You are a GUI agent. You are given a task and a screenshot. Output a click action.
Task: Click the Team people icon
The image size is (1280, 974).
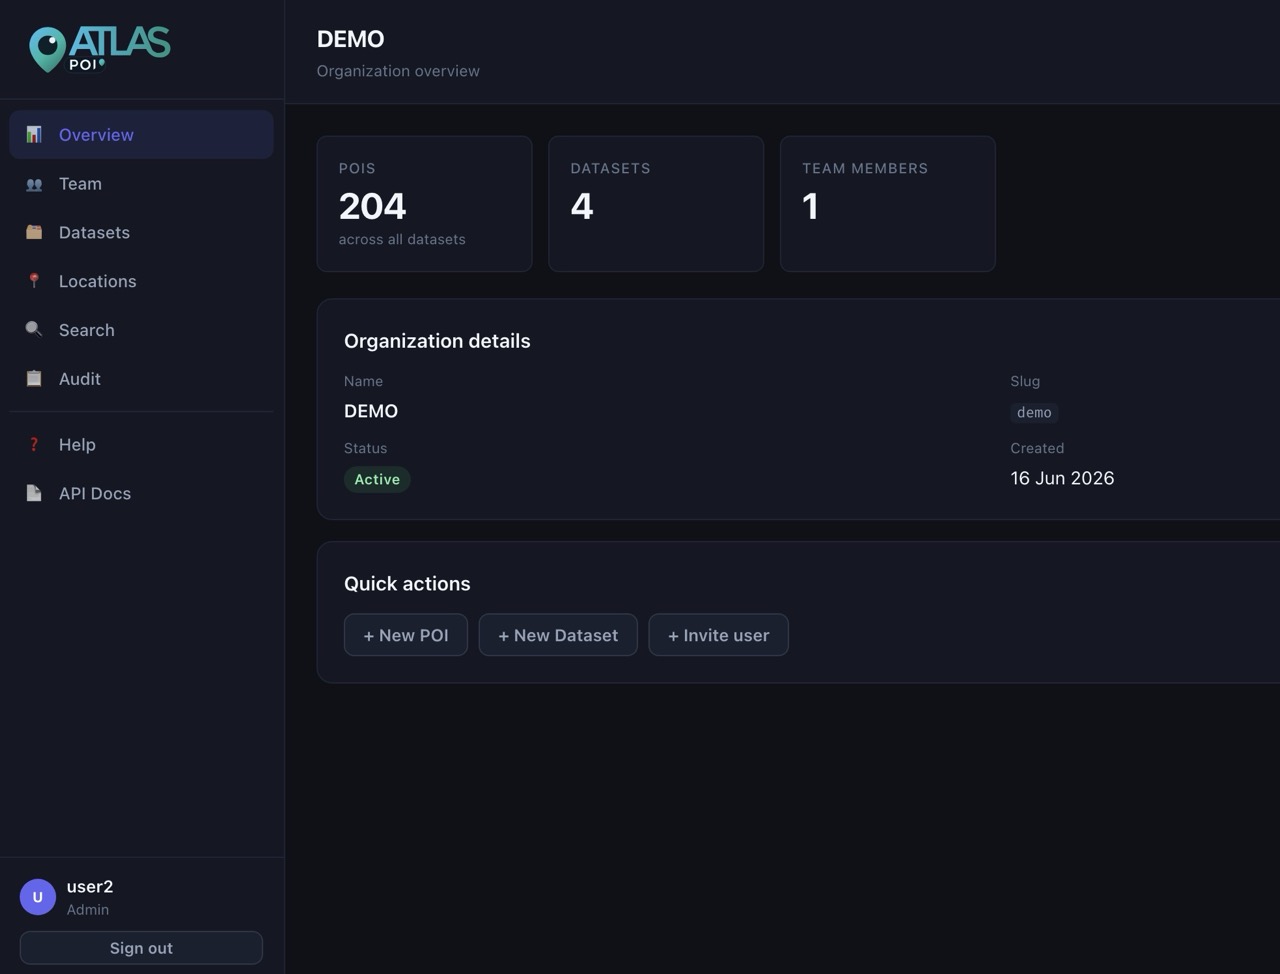(x=34, y=183)
